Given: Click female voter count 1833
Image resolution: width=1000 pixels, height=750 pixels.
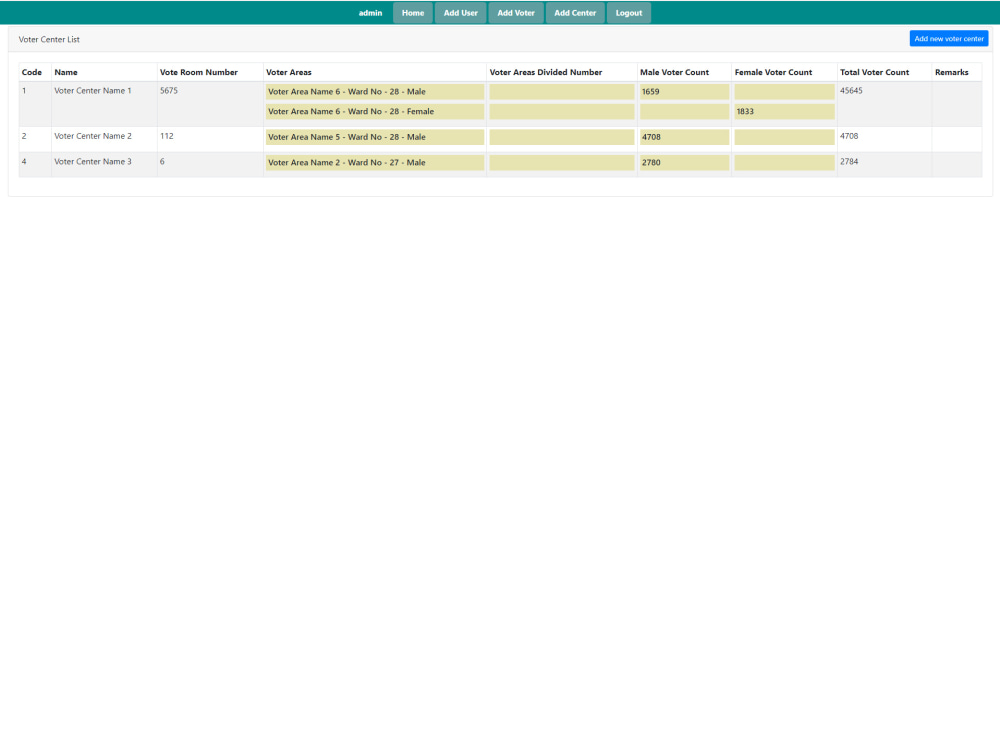Looking at the screenshot, I should pyautogui.click(x=784, y=112).
